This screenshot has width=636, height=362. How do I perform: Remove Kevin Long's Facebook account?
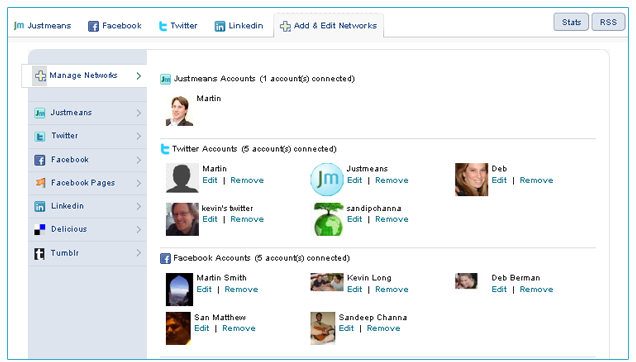coord(392,289)
